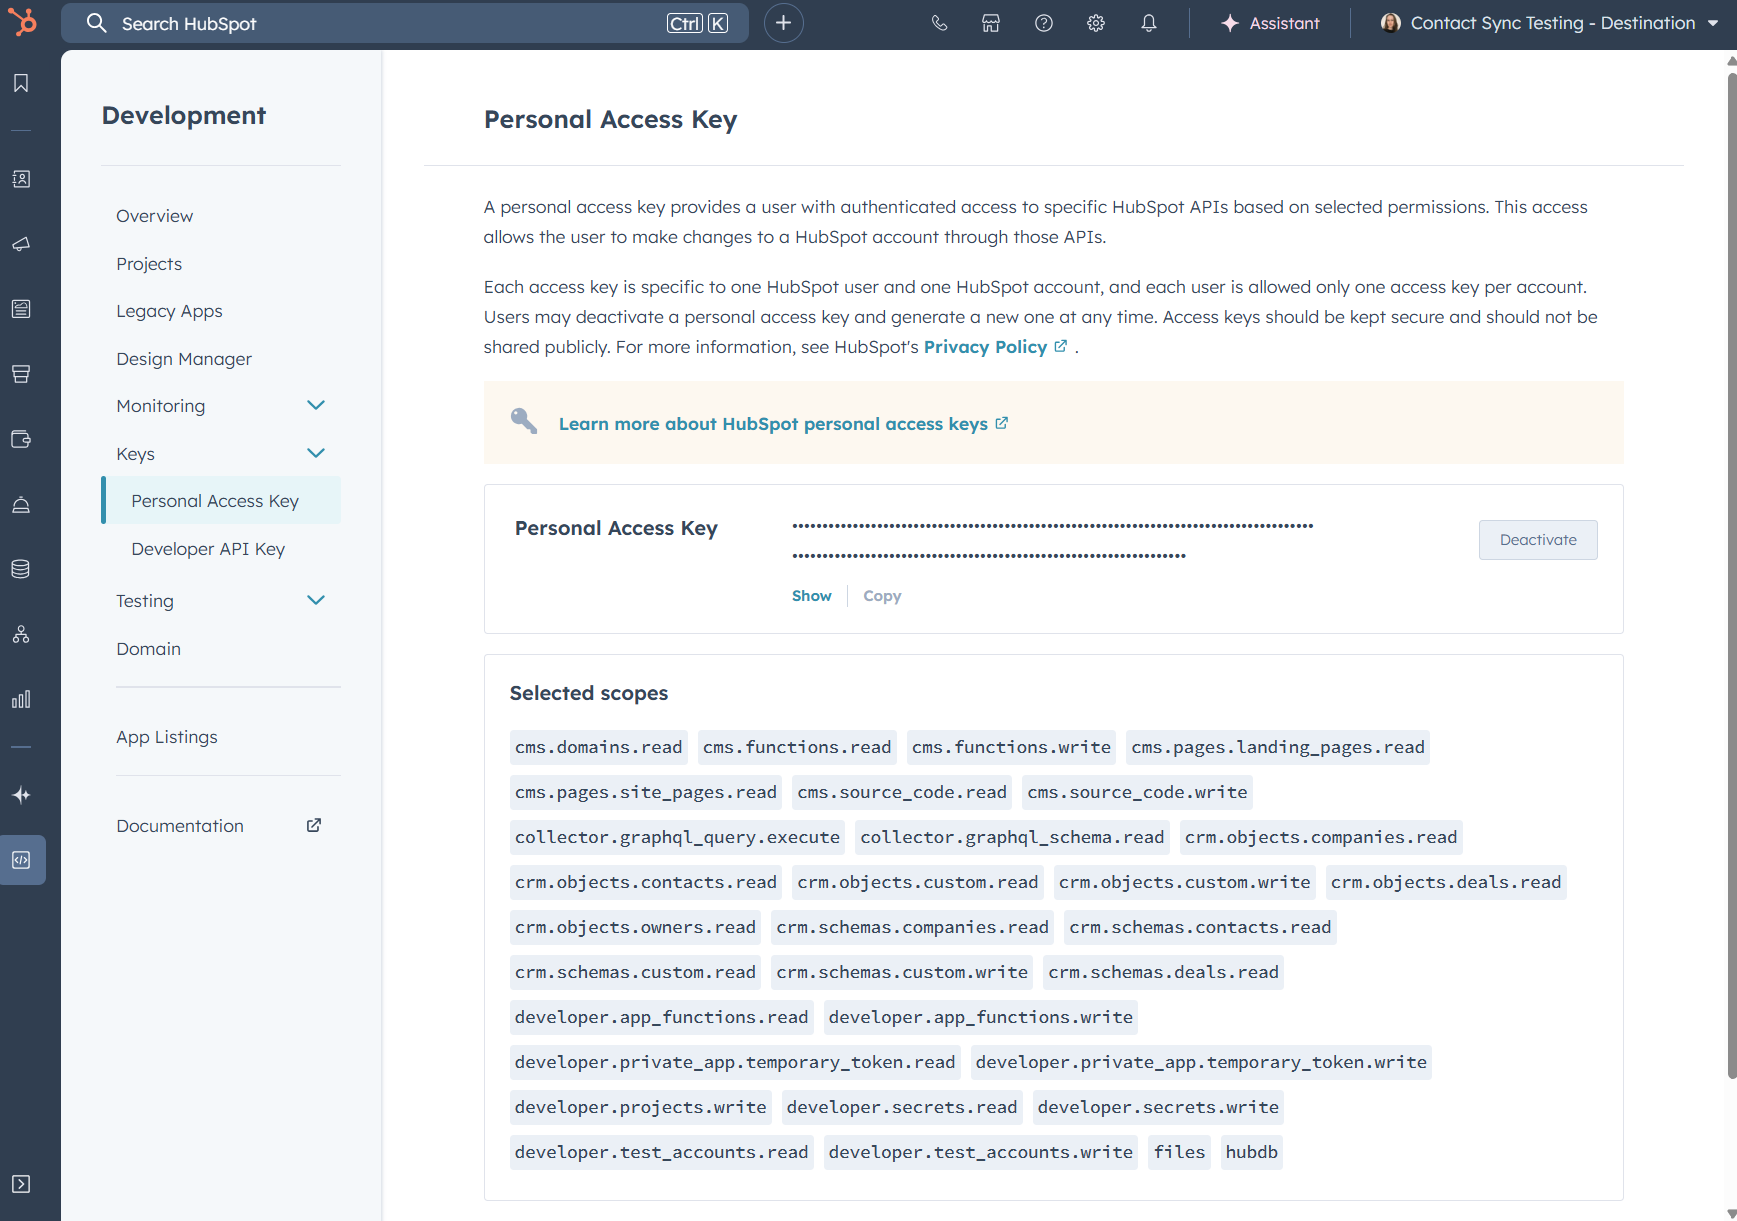Collapse the left sidebar with the arrow
This screenshot has width=1737, height=1221.
[21, 1183]
